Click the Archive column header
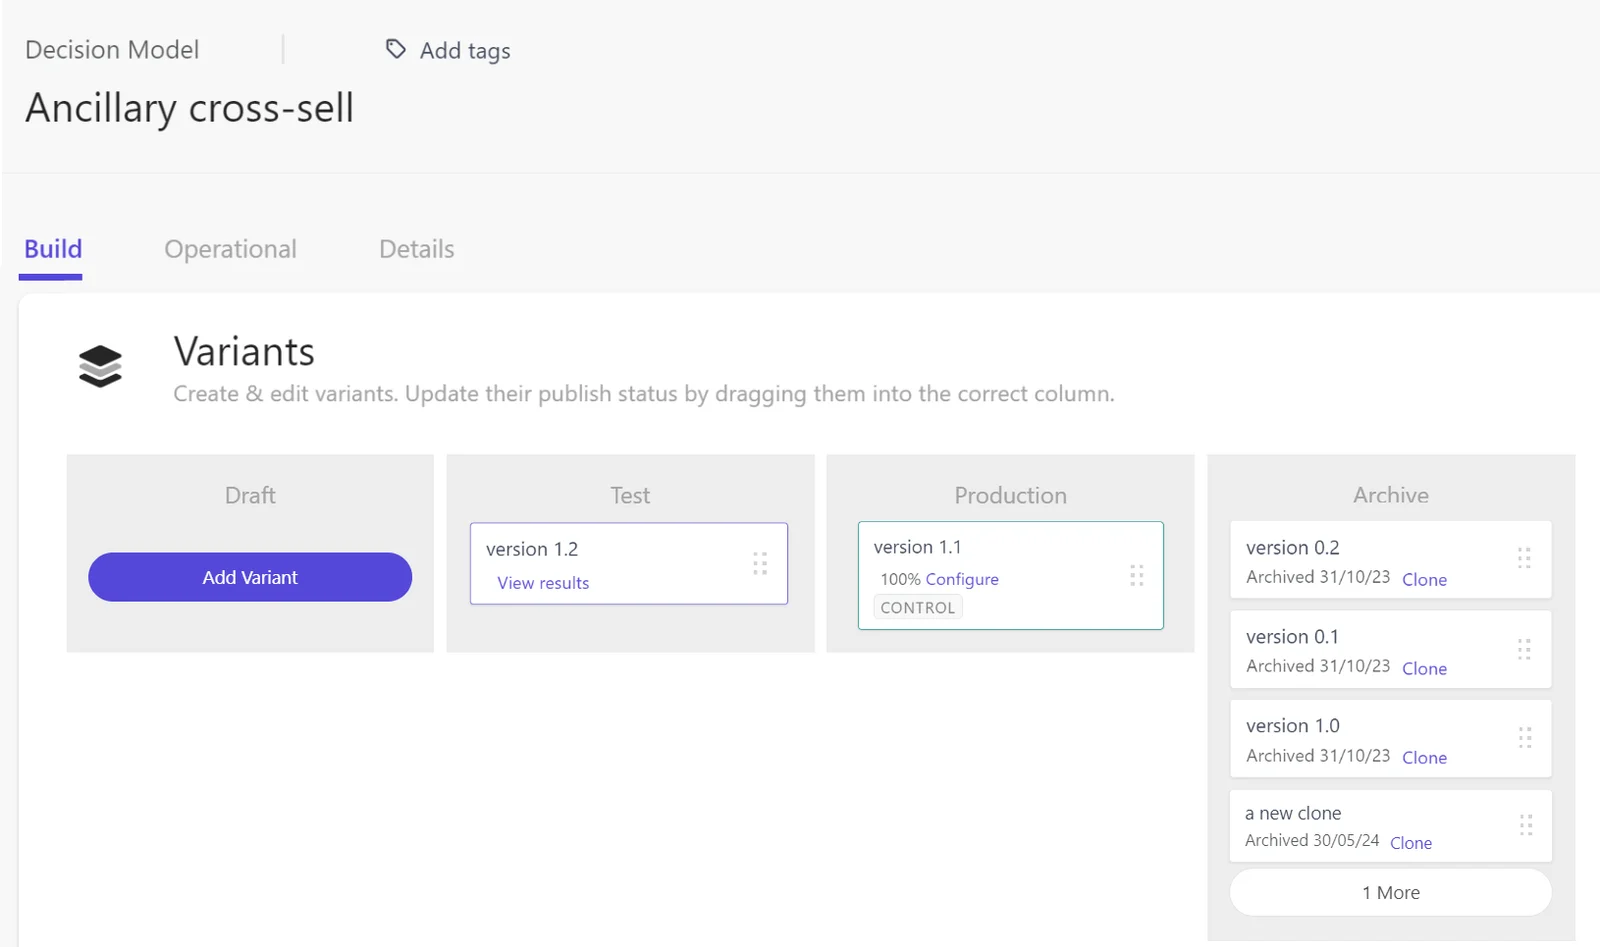The image size is (1600, 947). 1390,495
